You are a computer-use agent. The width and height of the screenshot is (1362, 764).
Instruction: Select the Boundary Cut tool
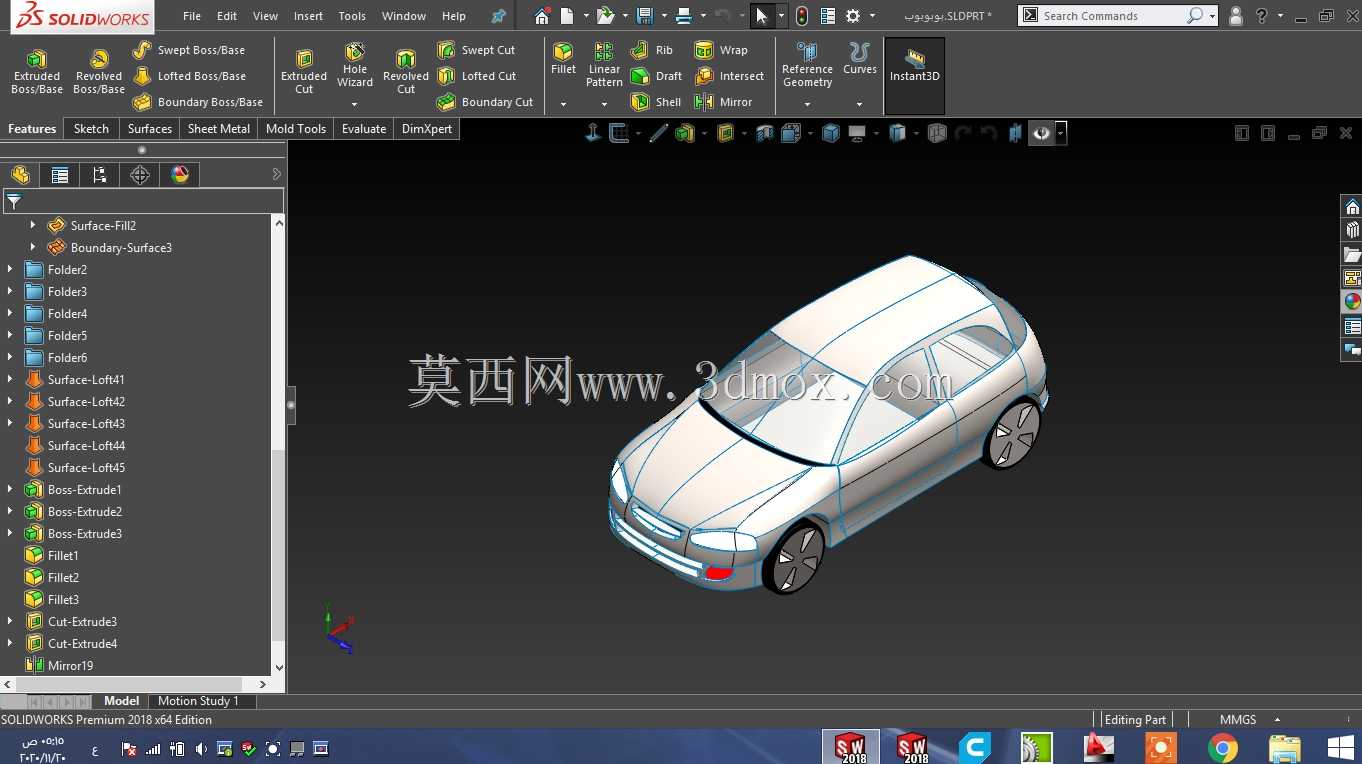tap(485, 102)
